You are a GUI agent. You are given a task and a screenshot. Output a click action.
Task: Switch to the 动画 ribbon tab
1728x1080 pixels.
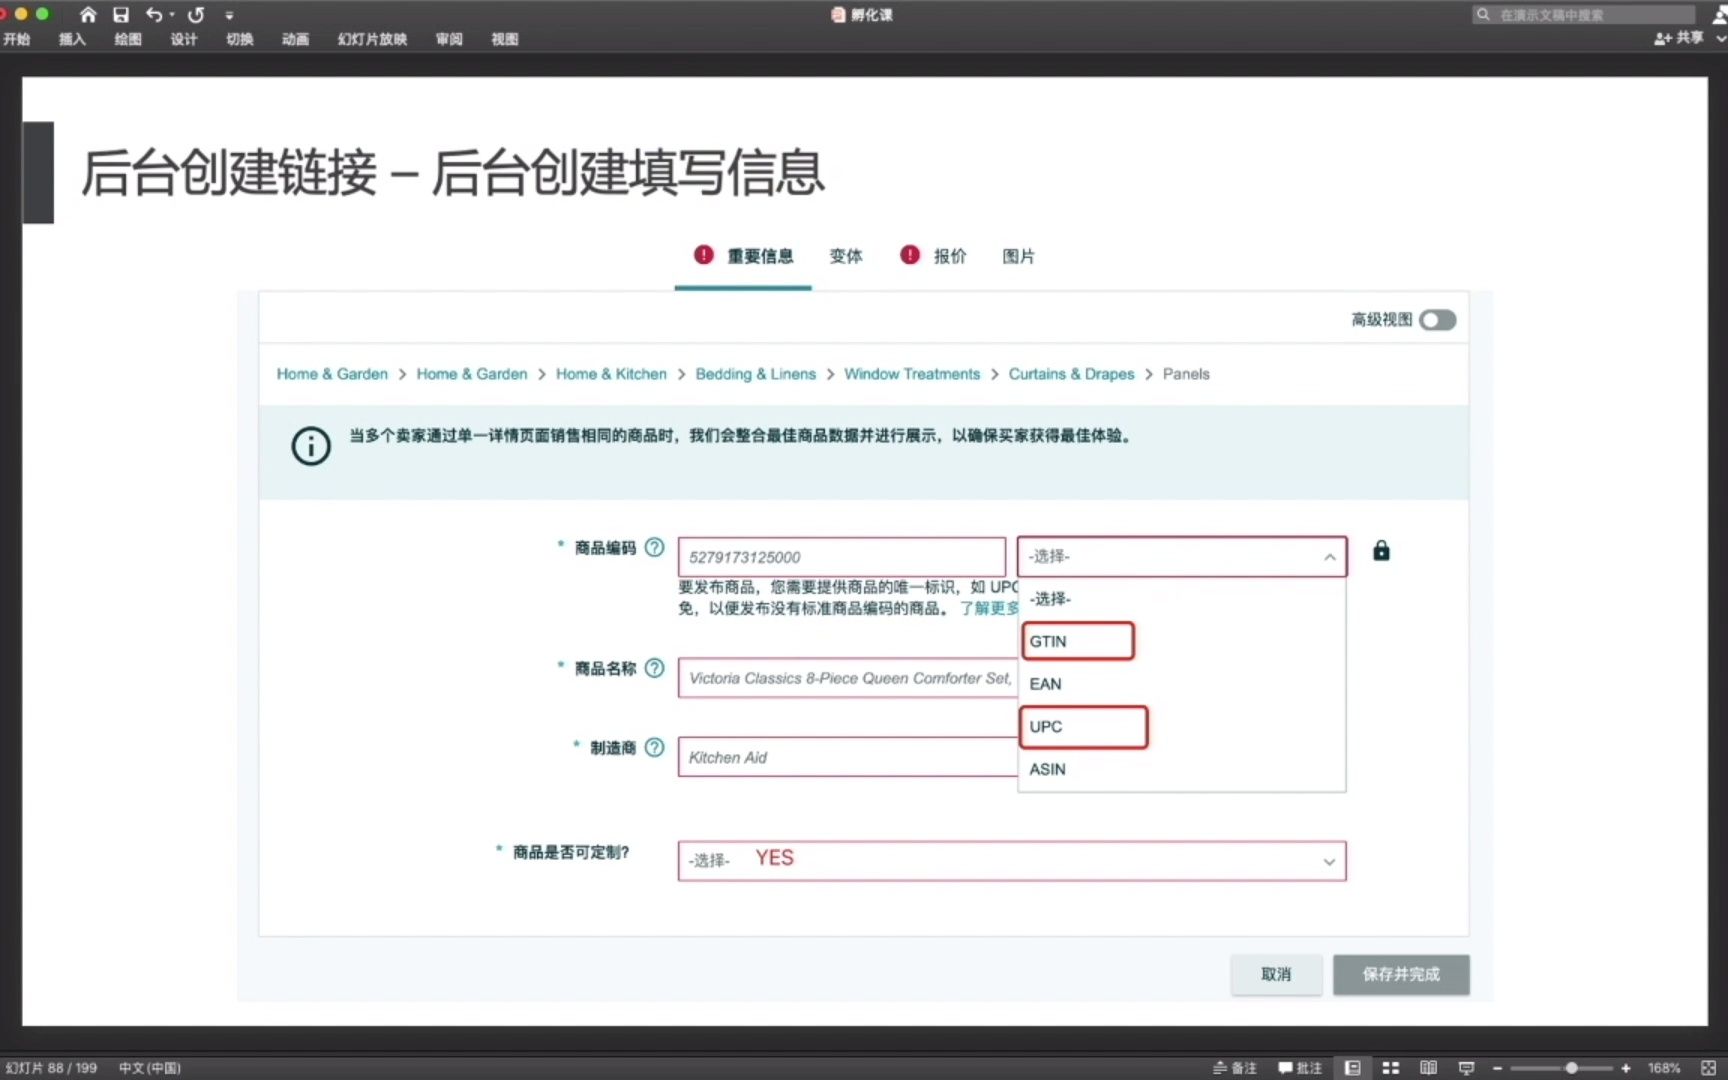tap(295, 39)
